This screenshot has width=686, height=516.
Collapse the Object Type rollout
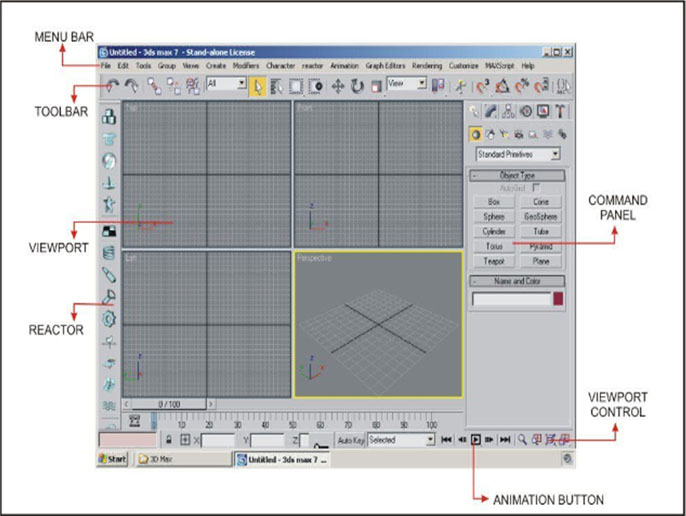(517, 176)
